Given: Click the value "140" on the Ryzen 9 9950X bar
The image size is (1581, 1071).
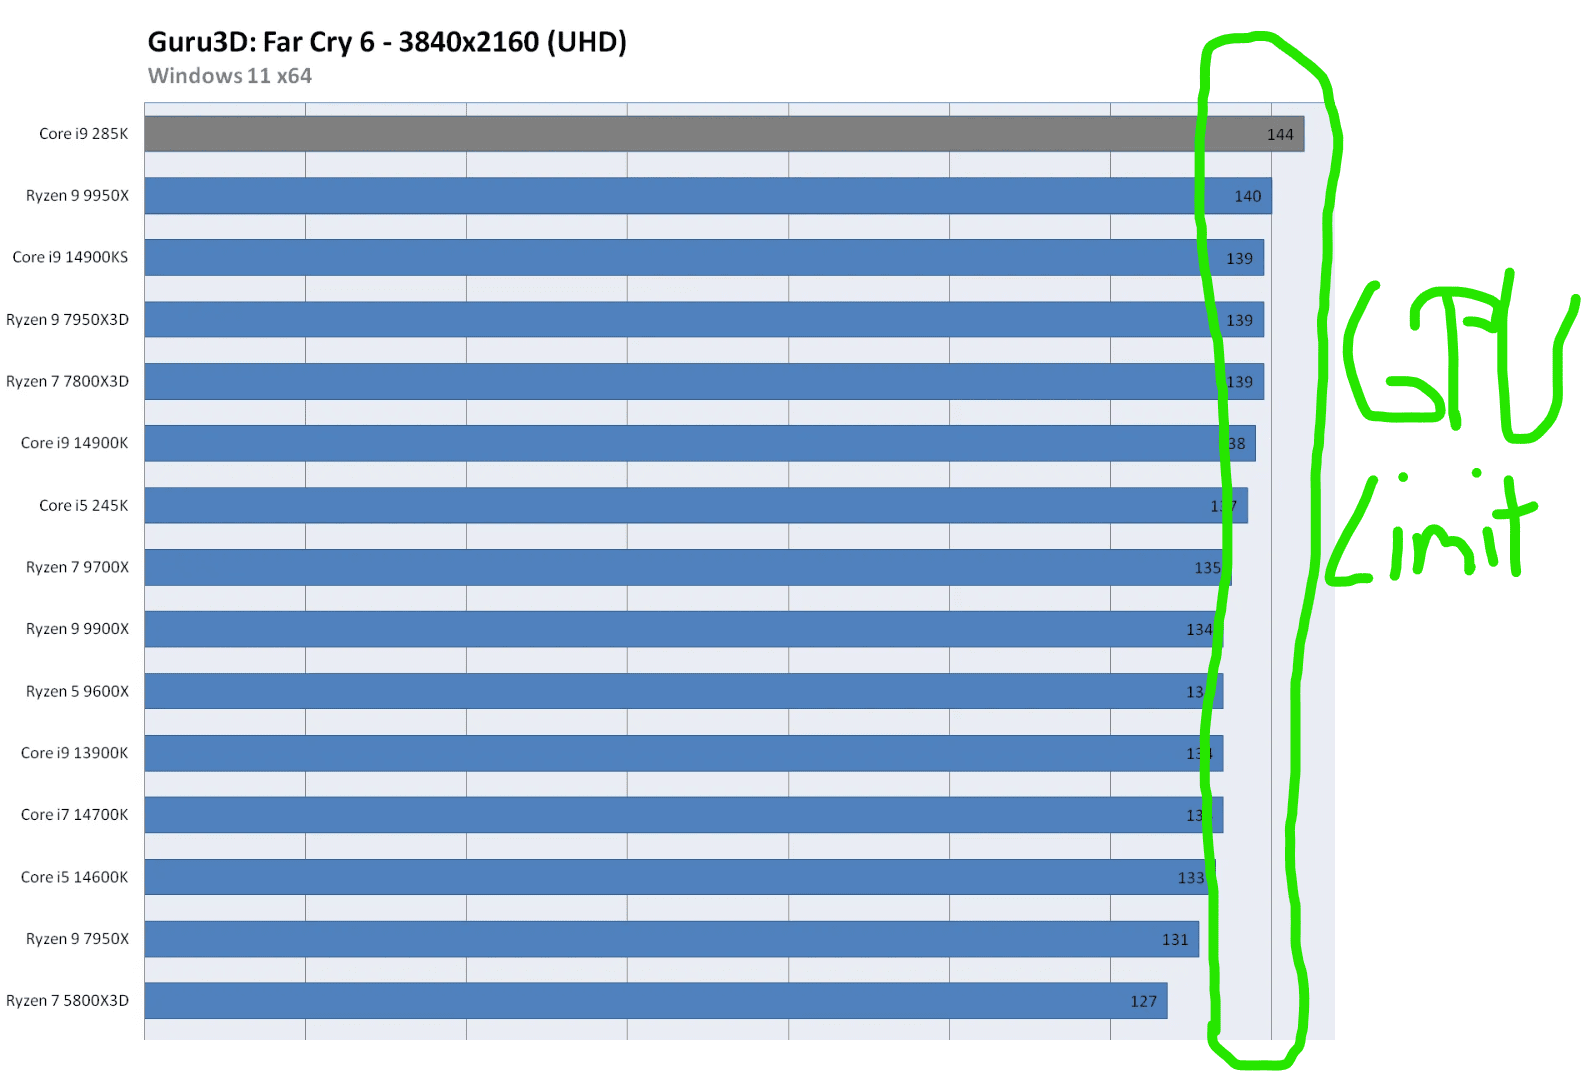Looking at the screenshot, I should tap(1248, 197).
